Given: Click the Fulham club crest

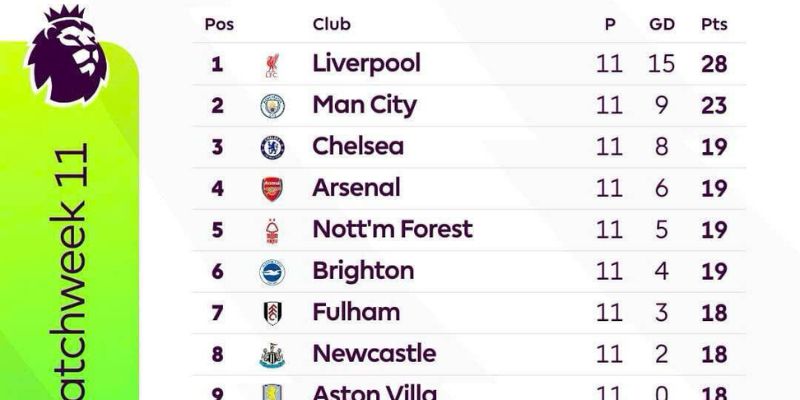Looking at the screenshot, I should pos(272,313).
